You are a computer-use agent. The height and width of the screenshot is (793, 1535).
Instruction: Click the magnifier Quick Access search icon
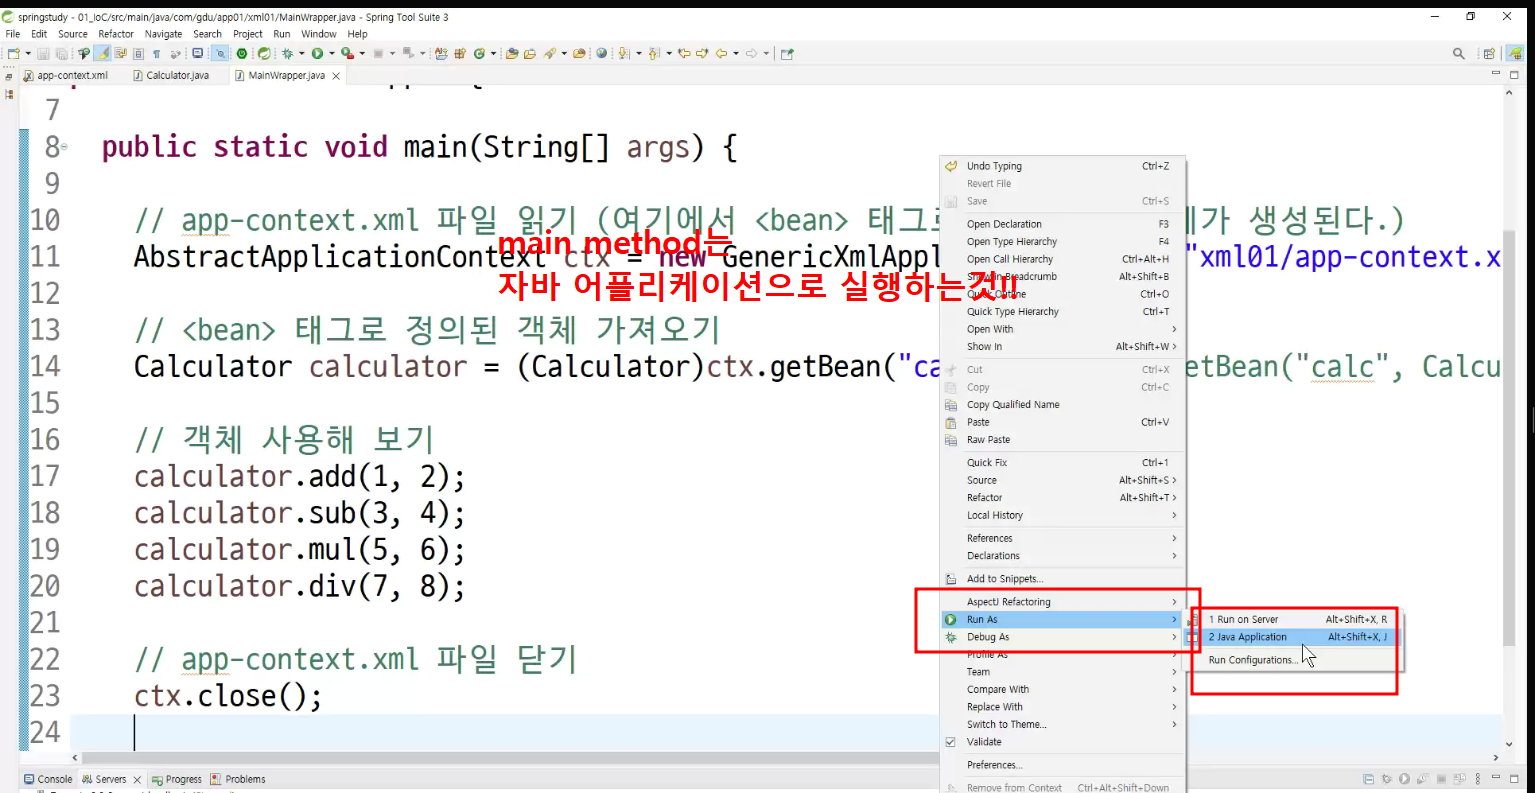click(x=1459, y=54)
